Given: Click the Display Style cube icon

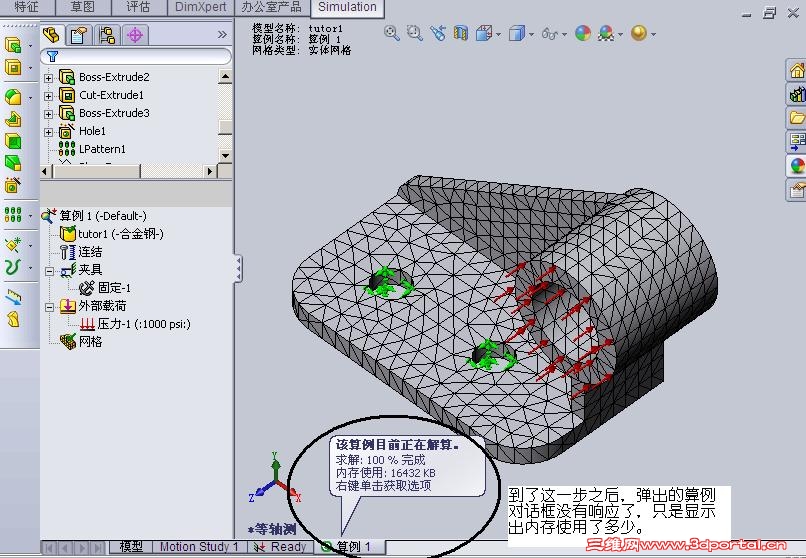Looking at the screenshot, I should pos(517,33).
